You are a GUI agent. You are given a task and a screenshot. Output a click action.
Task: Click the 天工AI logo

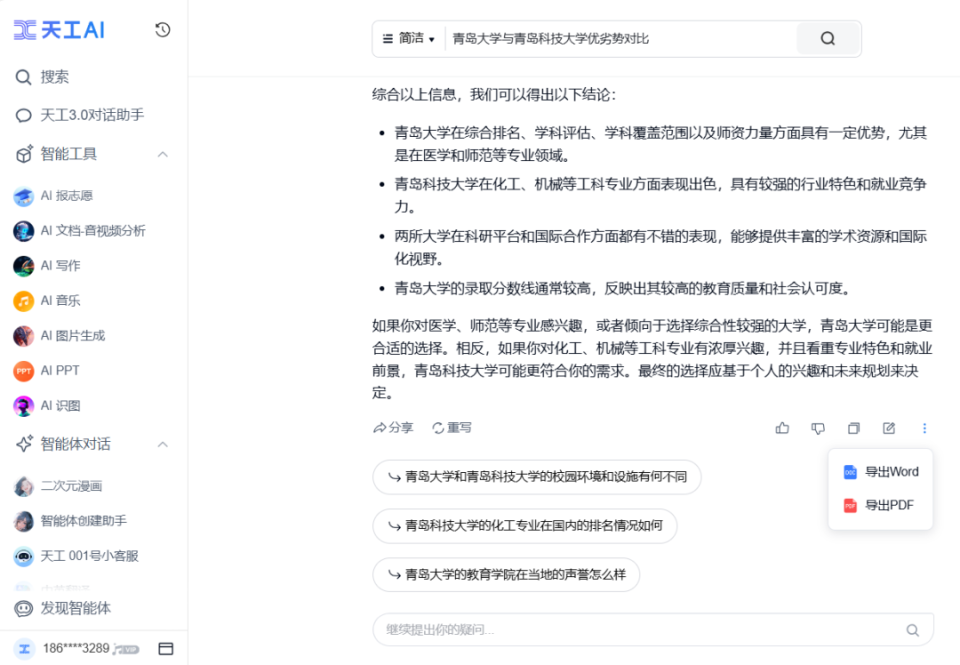(59, 29)
